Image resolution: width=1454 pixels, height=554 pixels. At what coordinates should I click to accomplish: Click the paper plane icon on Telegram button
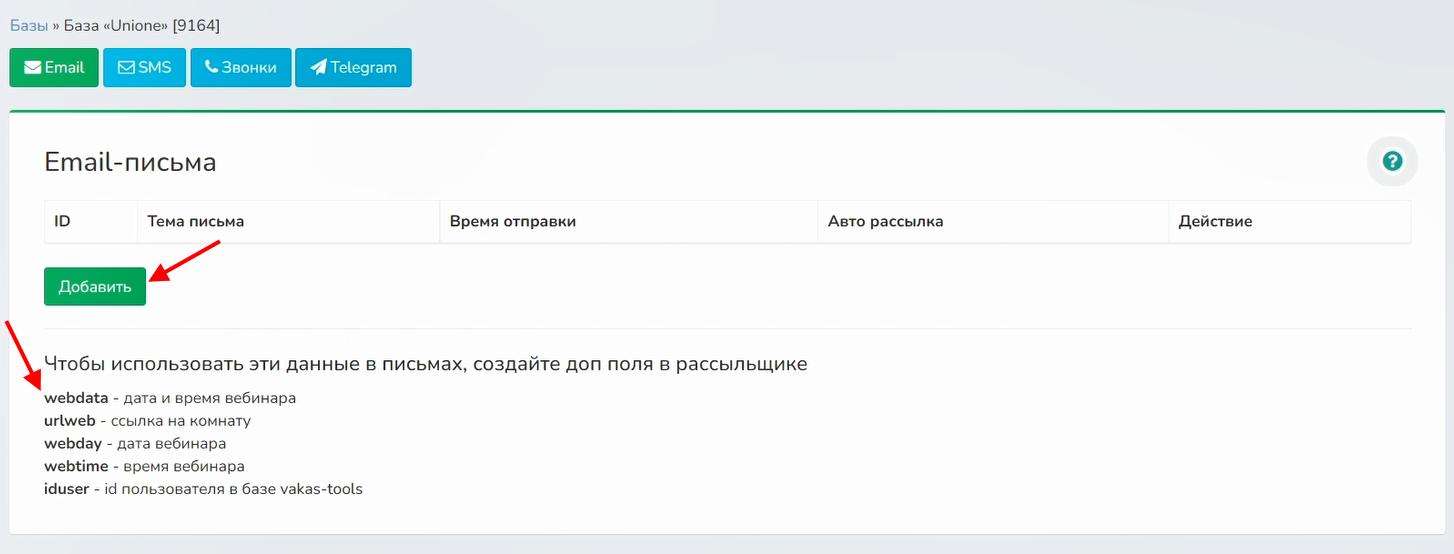tap(318, 68)
